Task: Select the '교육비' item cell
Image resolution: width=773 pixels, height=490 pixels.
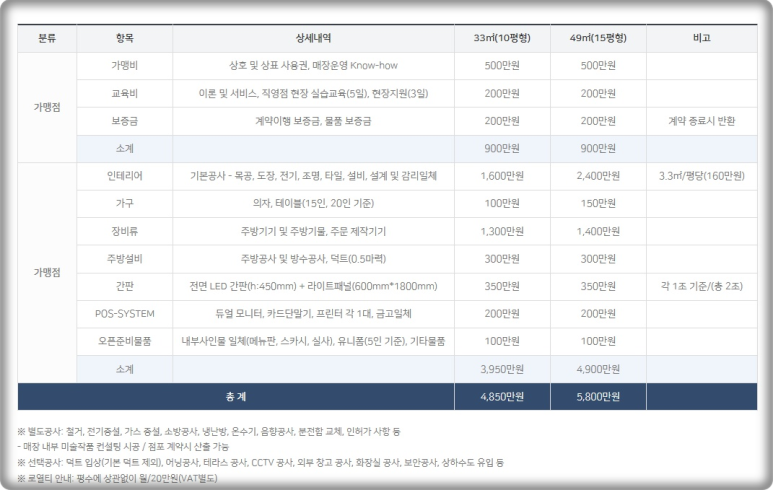Action: point(125,93)
